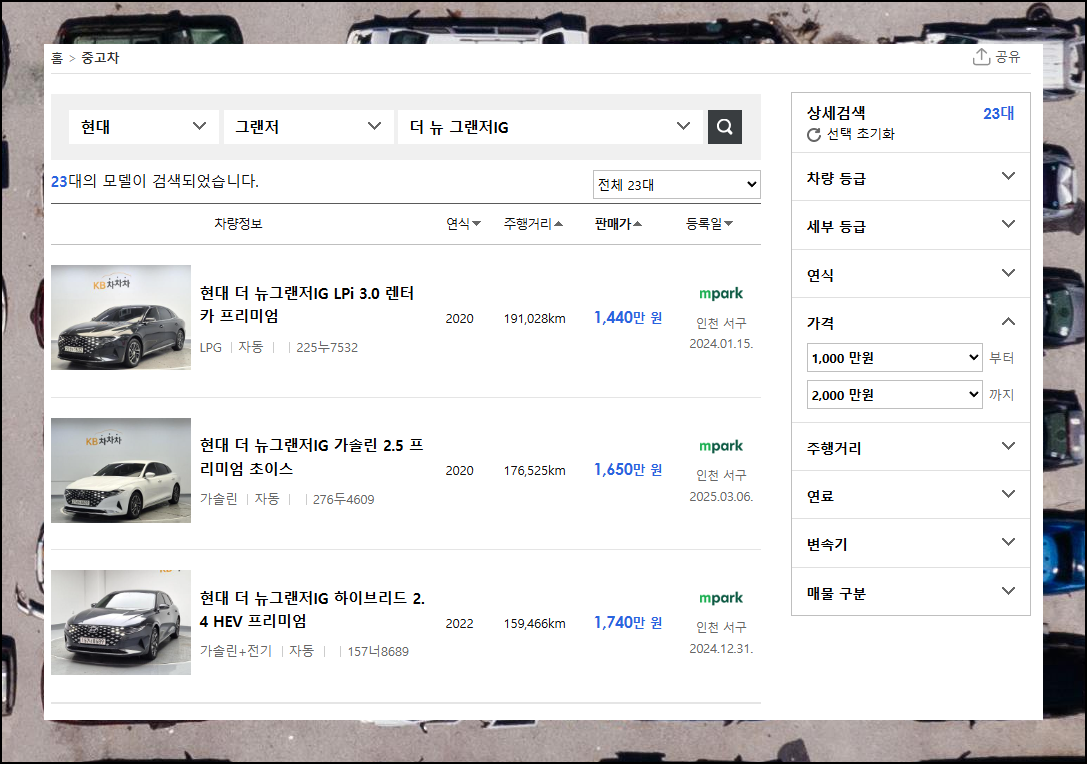
Task: Click the registration date 2024.12.31.
Action: [721, 649]
